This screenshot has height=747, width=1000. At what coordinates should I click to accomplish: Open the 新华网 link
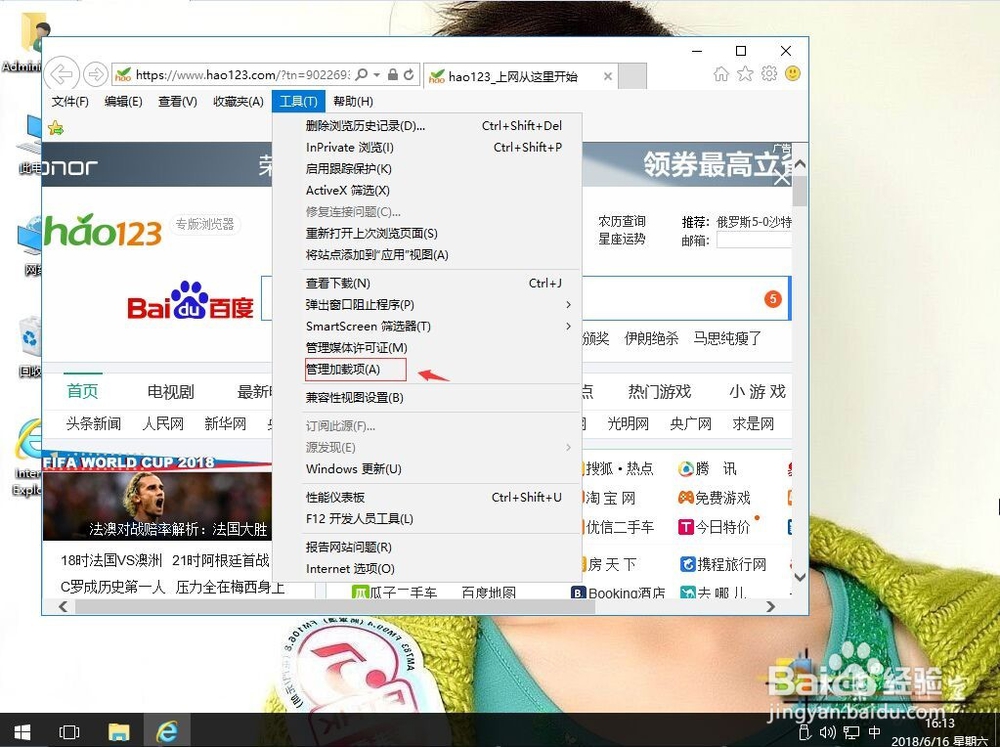pos(225,424)
